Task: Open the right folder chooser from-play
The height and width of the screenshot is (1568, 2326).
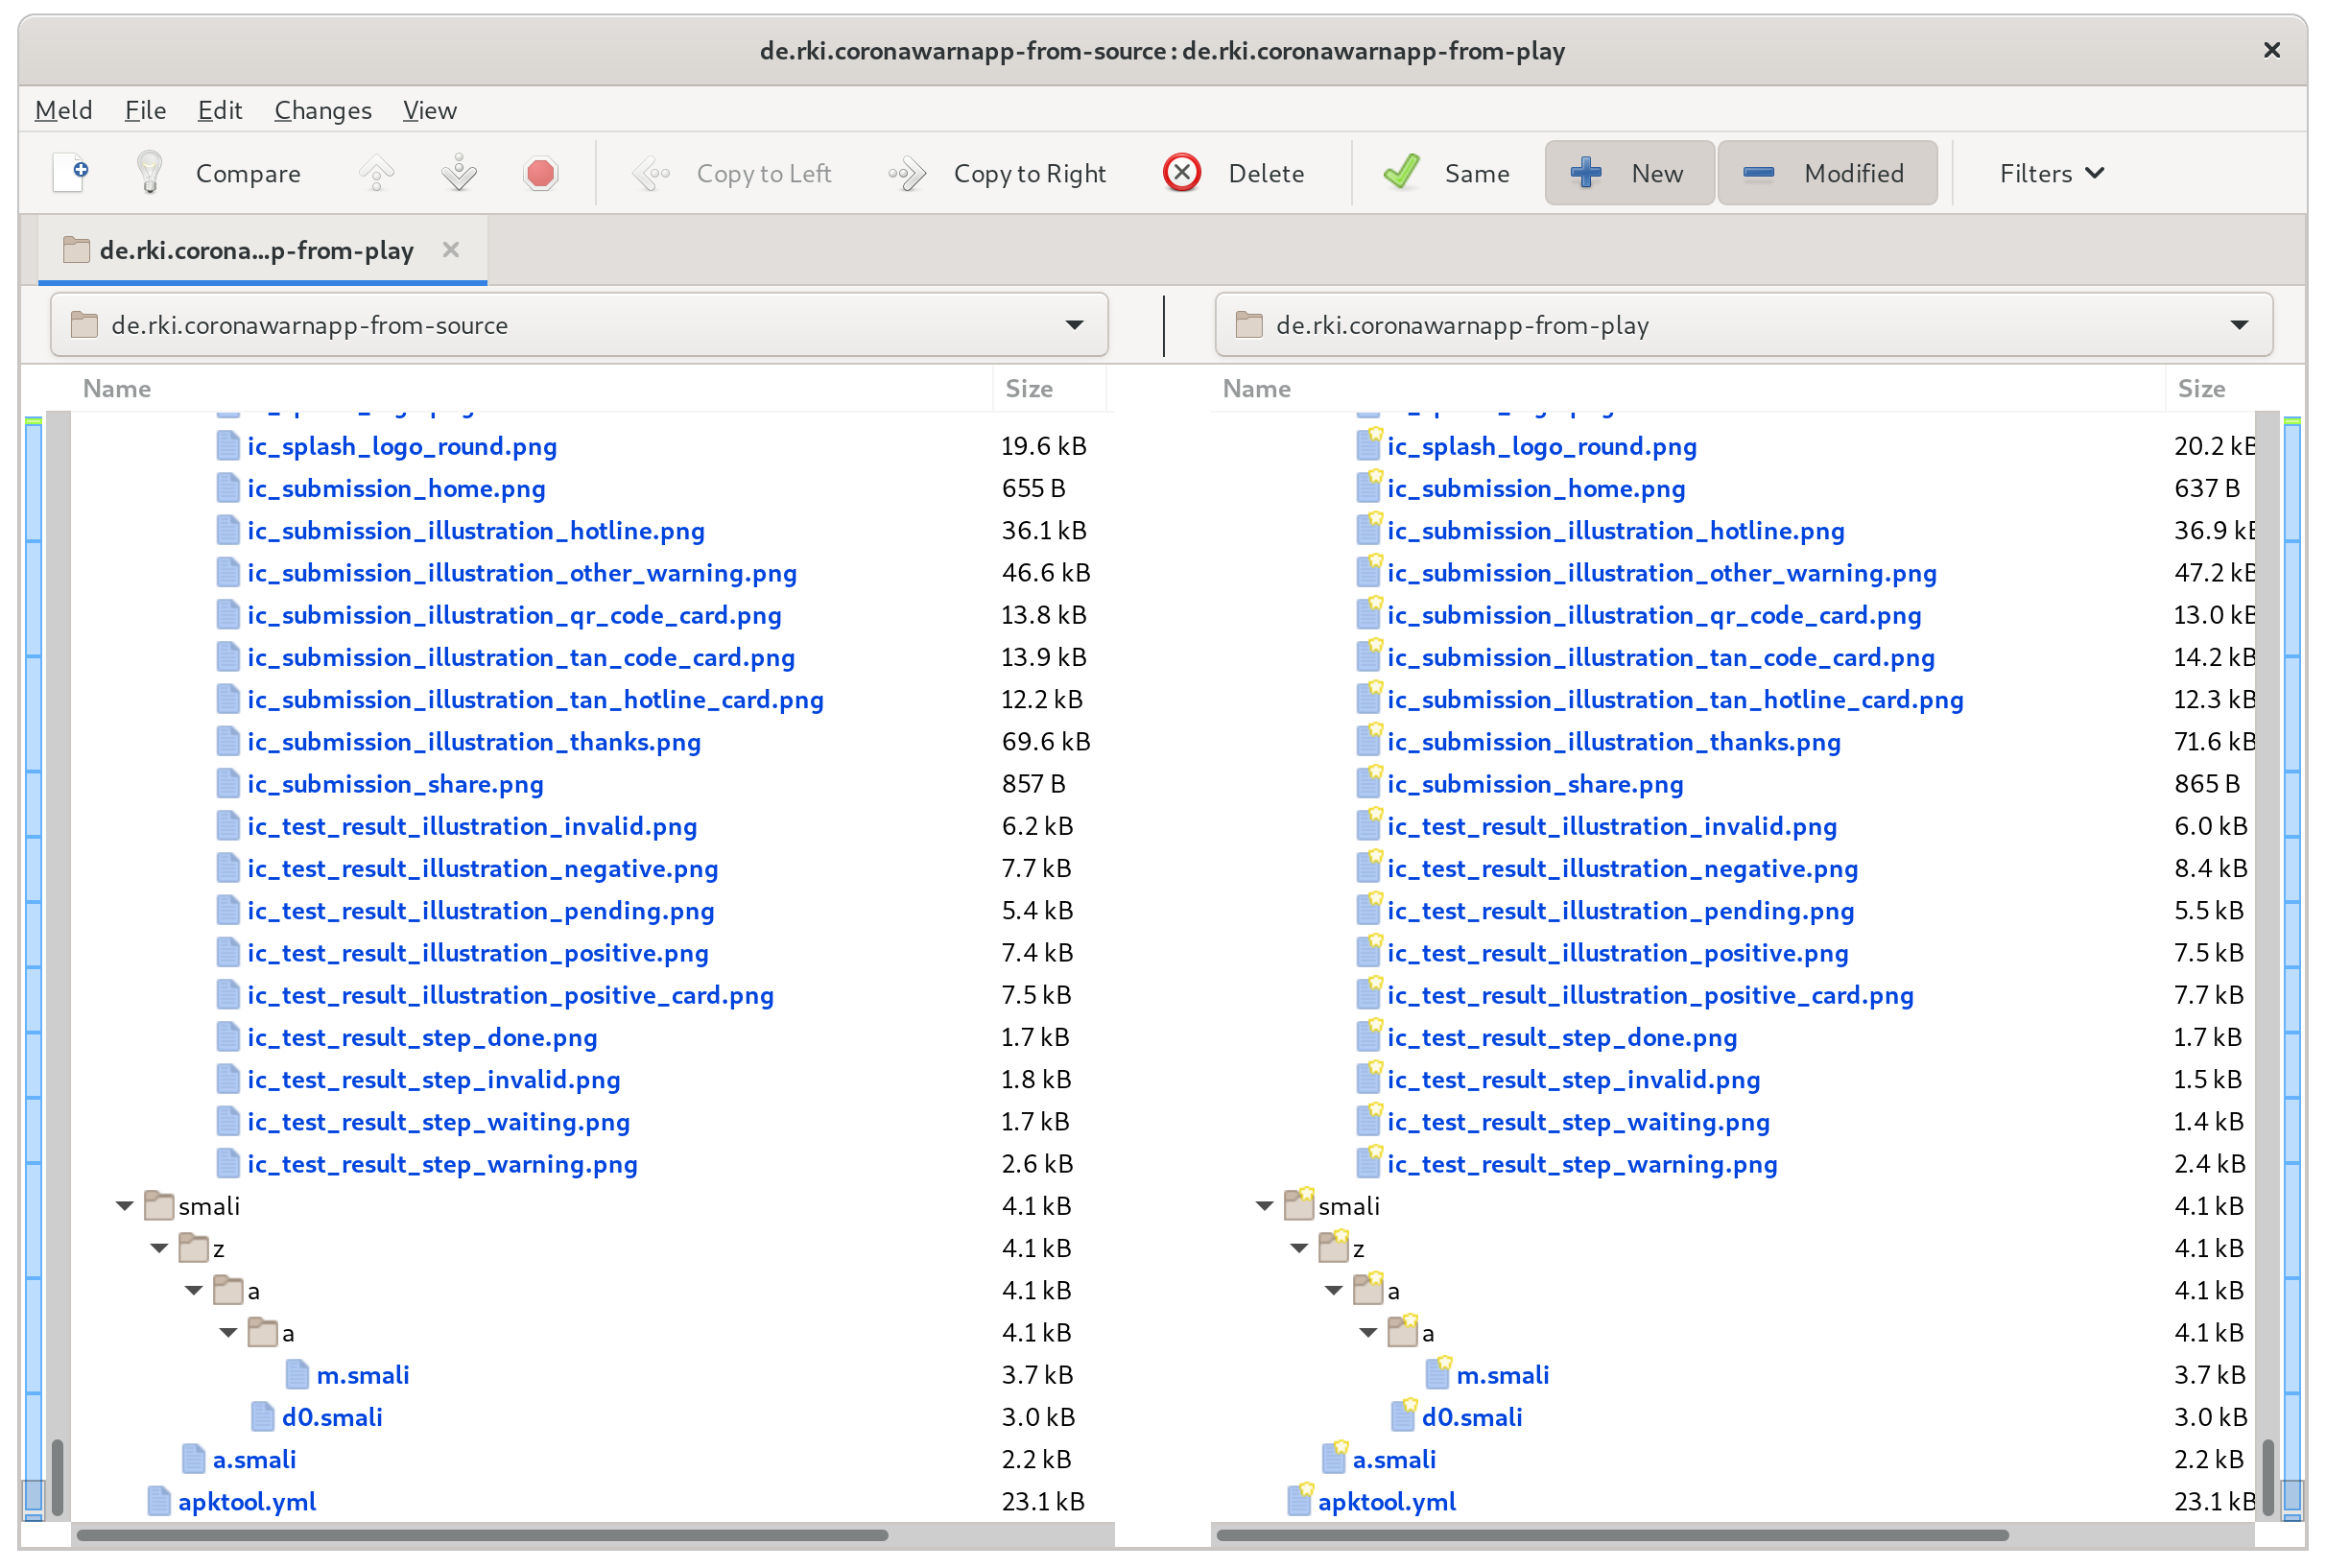Action: [x=1743, y=325]
